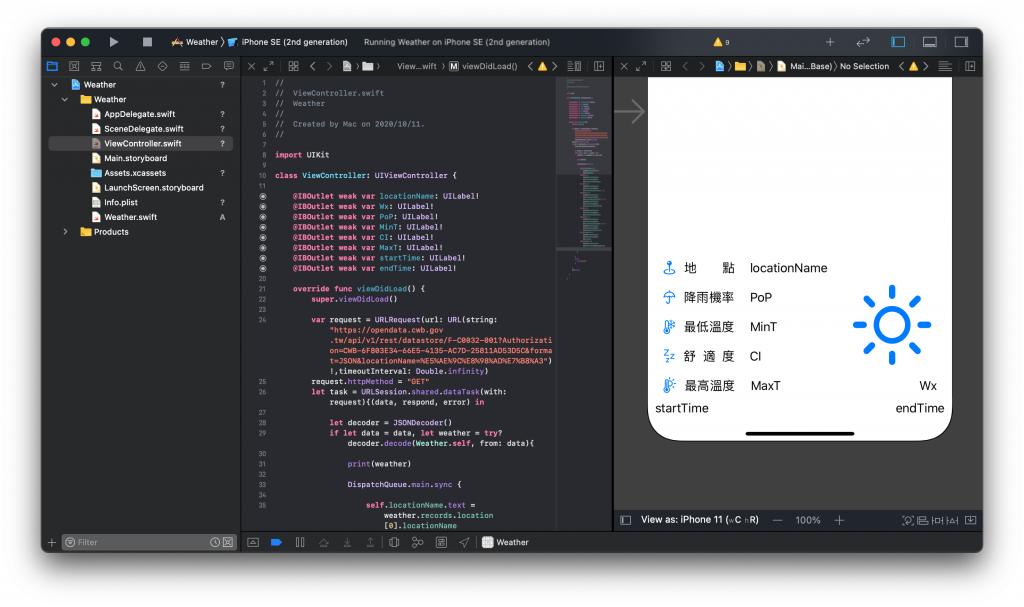The width and height of the screenshot is (1024, 607).
Task: Select the Test navigator diamond tab
Action: pos(163,66)
